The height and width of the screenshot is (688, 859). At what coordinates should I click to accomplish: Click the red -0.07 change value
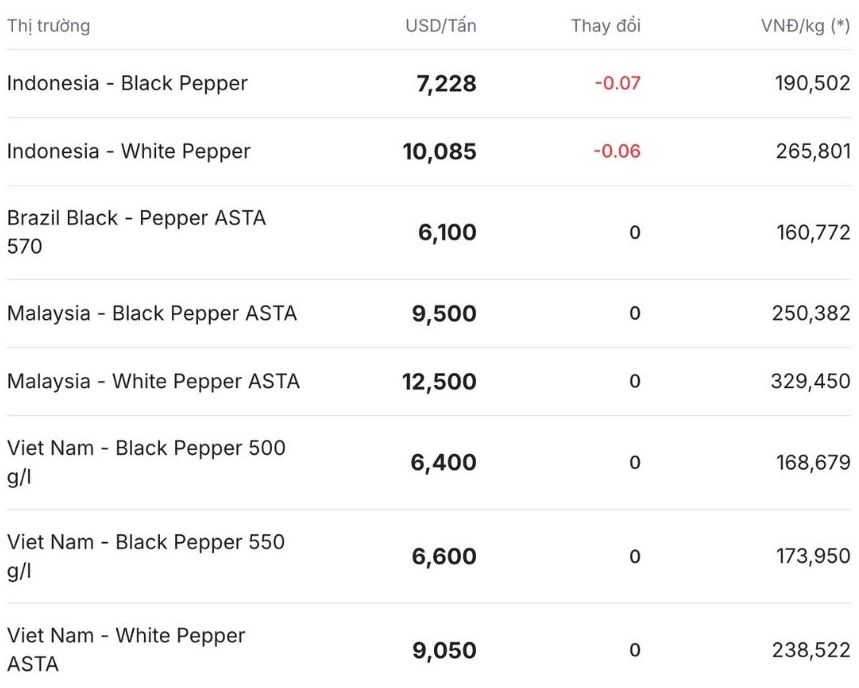tap(617, 83)
